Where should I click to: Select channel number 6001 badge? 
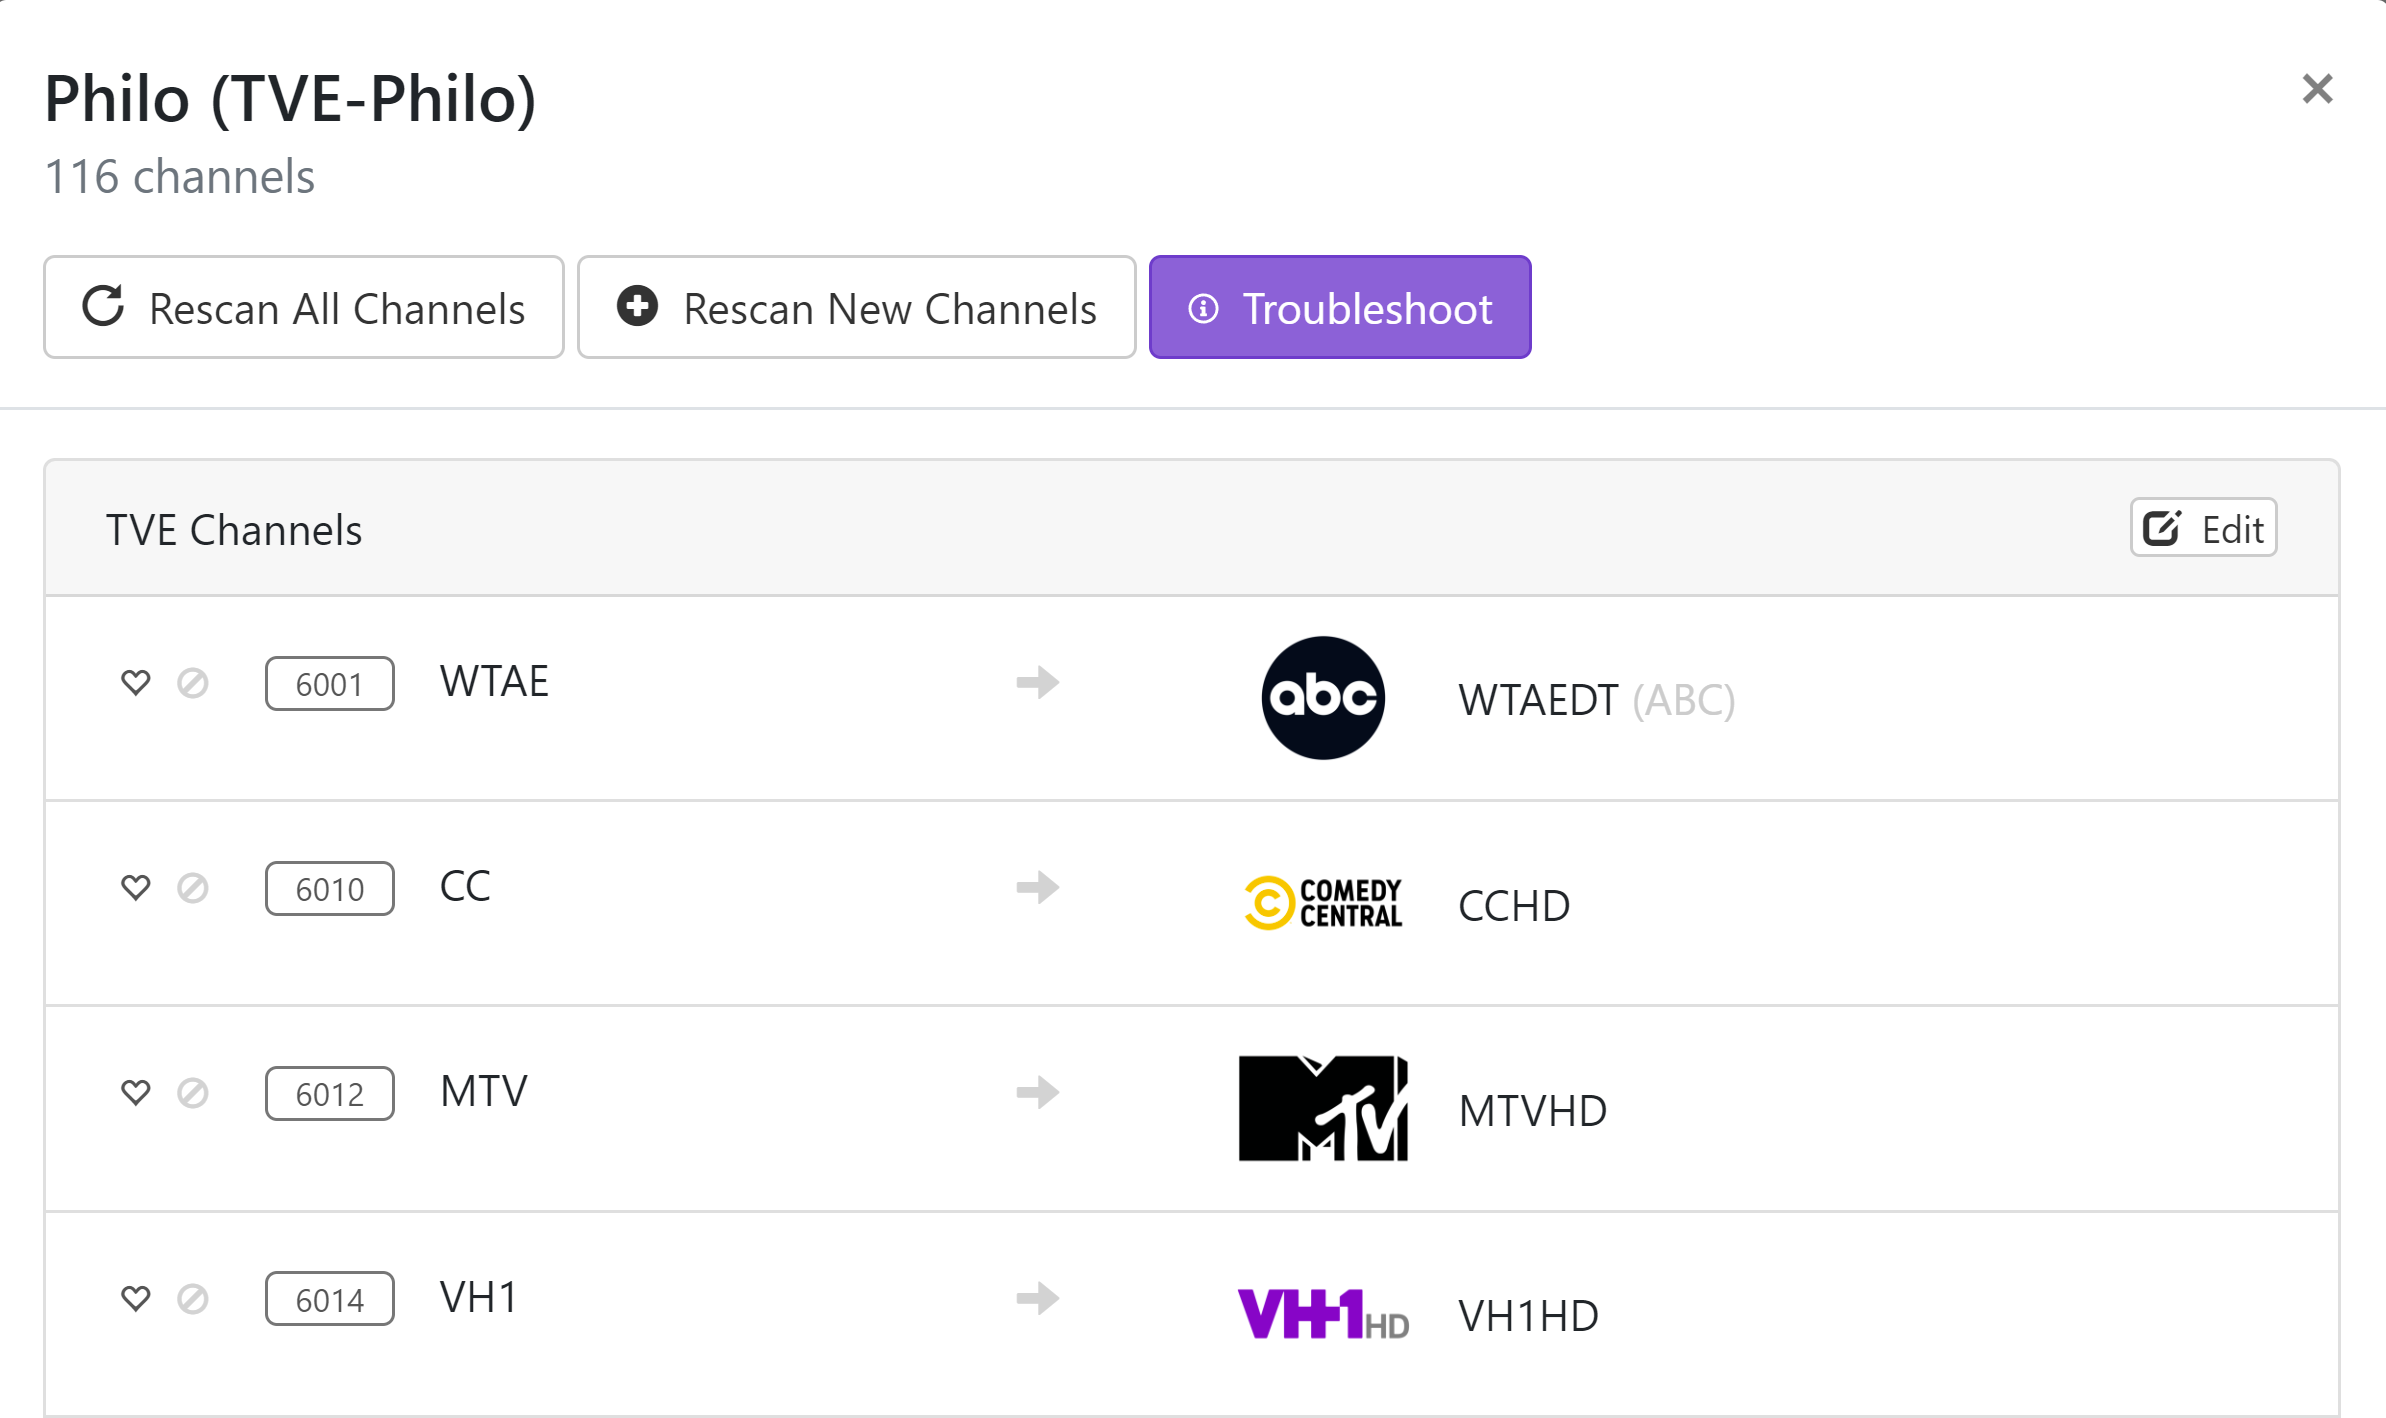tap(330, 684)
